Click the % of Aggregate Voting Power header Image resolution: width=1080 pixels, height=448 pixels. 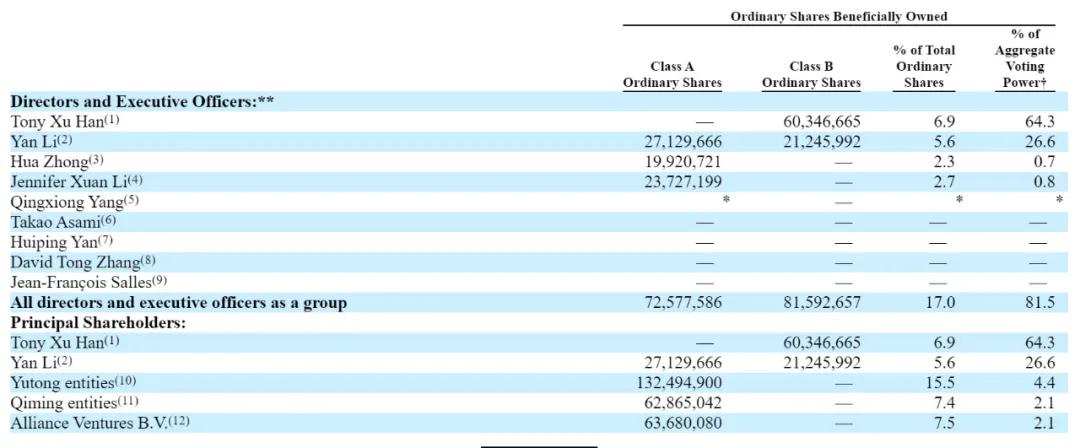tap(1025, 59)
